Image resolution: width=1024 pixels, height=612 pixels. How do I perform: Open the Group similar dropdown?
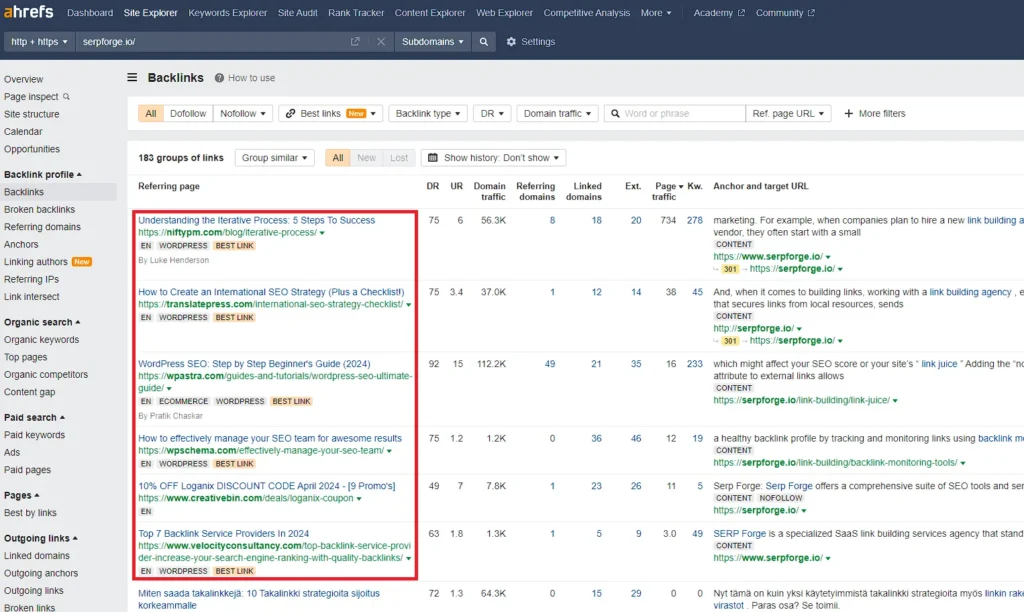pos(274,157)
